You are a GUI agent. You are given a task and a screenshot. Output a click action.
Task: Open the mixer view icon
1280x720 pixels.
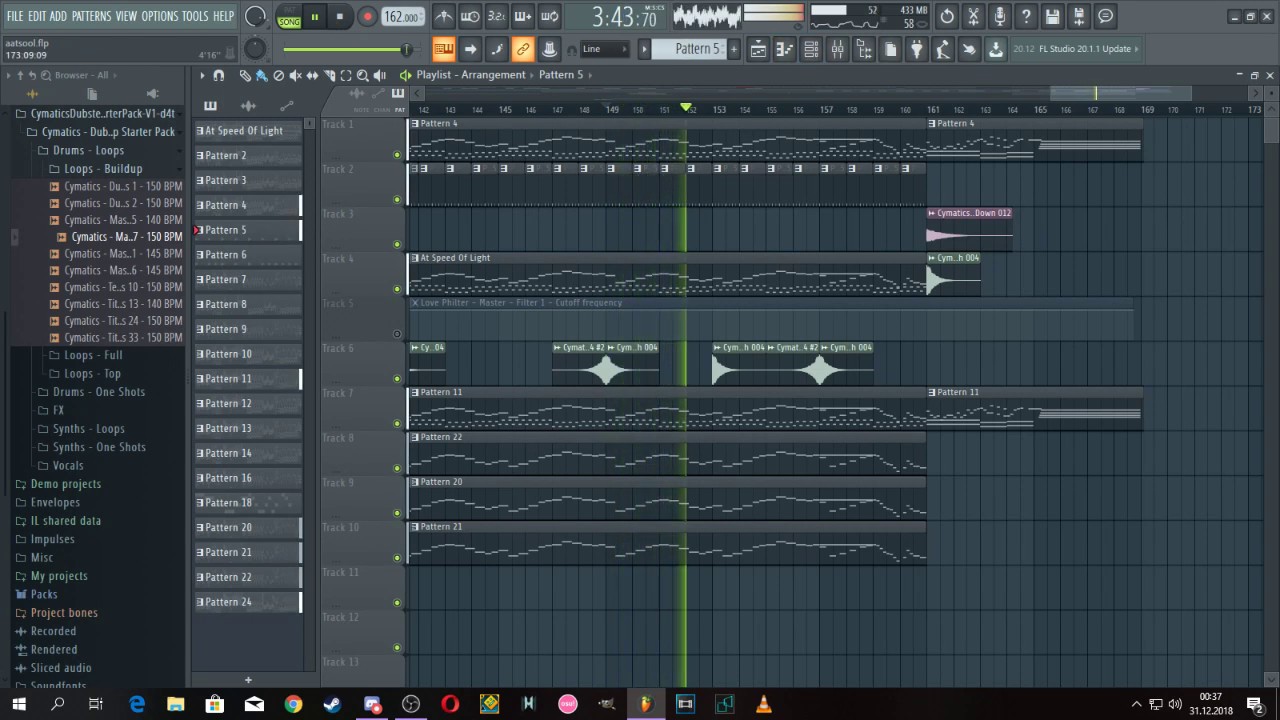[838, 49]
